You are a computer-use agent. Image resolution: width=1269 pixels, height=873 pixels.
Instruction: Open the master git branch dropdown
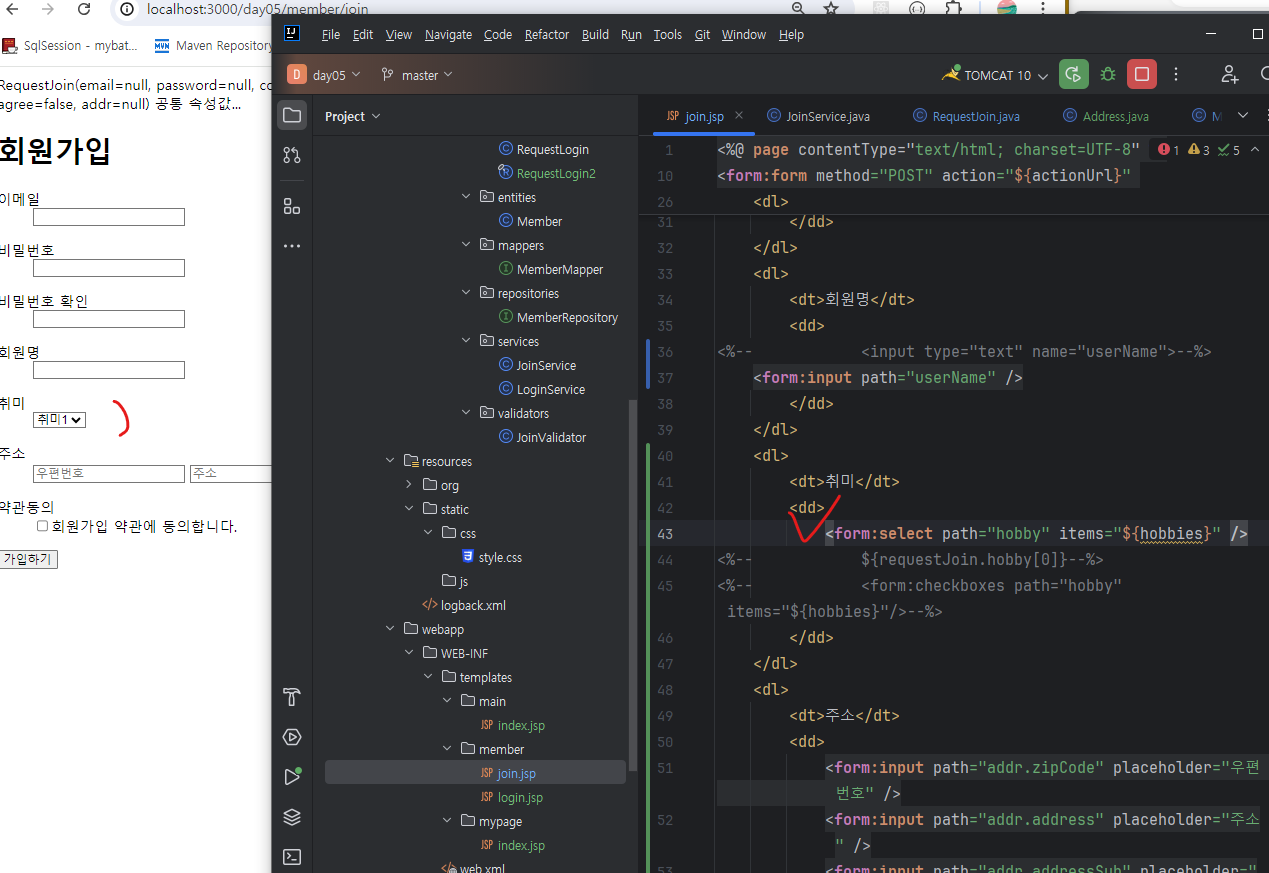tap(416, 75)
